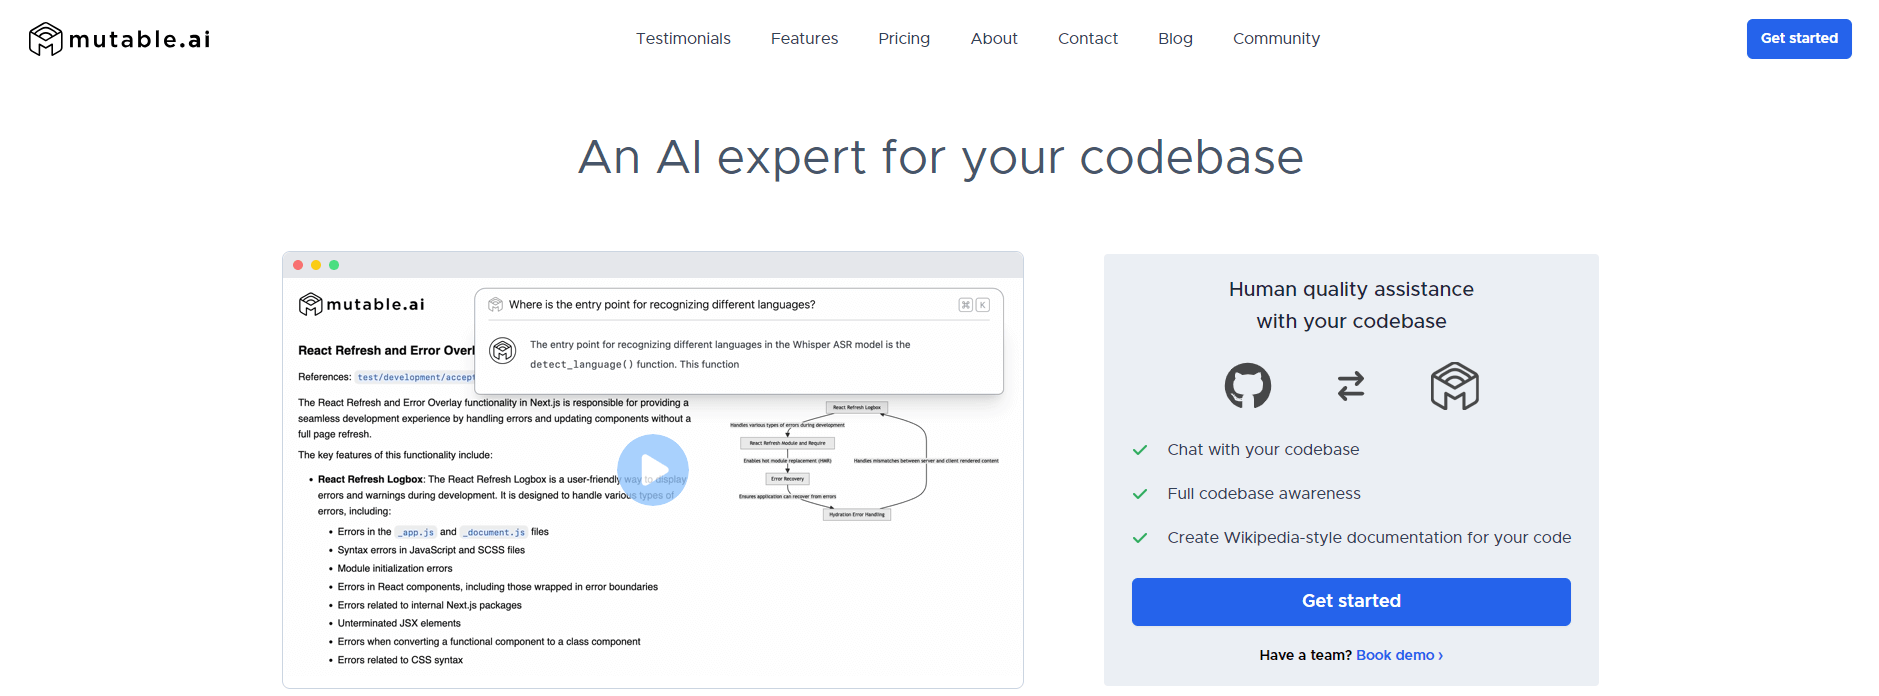
Task: Click the _app.js code tag
Action: tap(415, 532)
